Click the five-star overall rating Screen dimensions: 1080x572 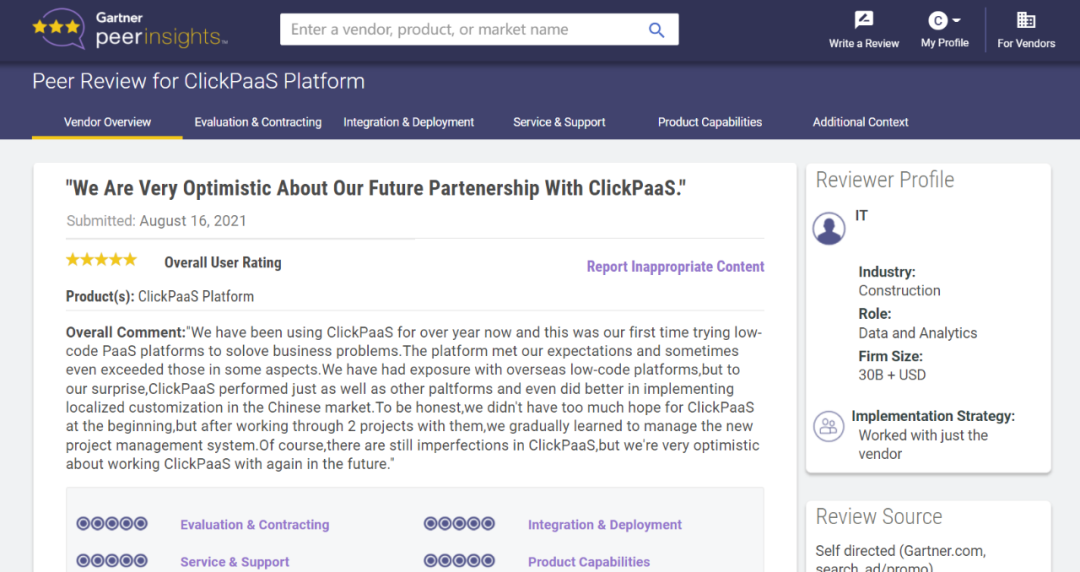[x=101, y=260]
